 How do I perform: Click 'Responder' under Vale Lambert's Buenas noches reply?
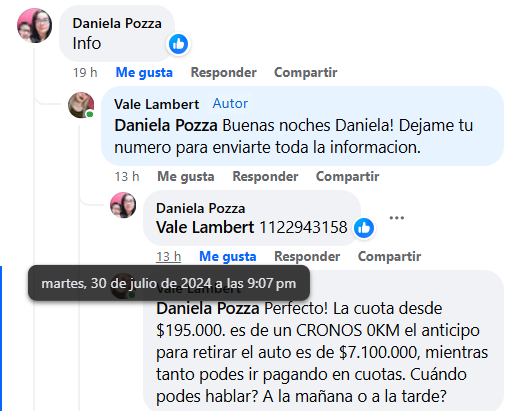pyautogui.click(x=265, y=176)
